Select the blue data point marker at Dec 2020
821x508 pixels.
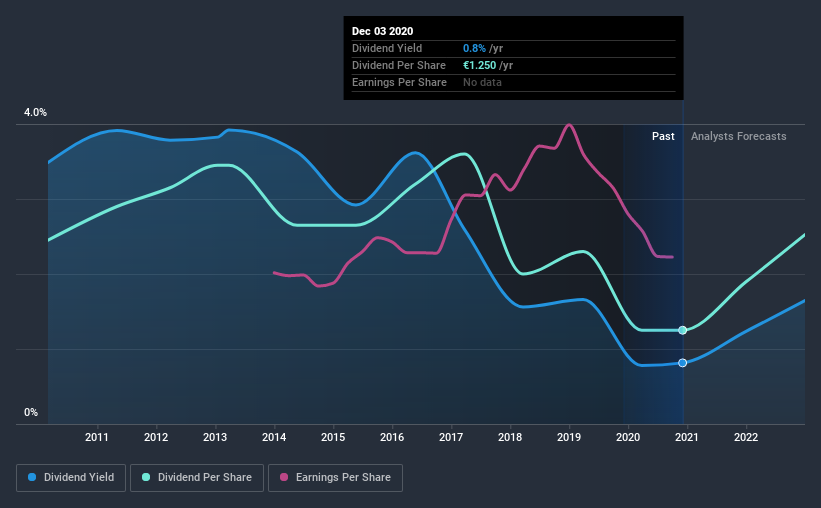coord(682,363)
